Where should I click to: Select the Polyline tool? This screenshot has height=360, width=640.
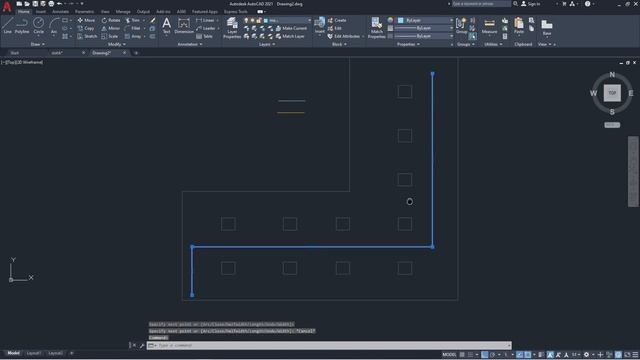pyautogui.click(x=22, y=26)
